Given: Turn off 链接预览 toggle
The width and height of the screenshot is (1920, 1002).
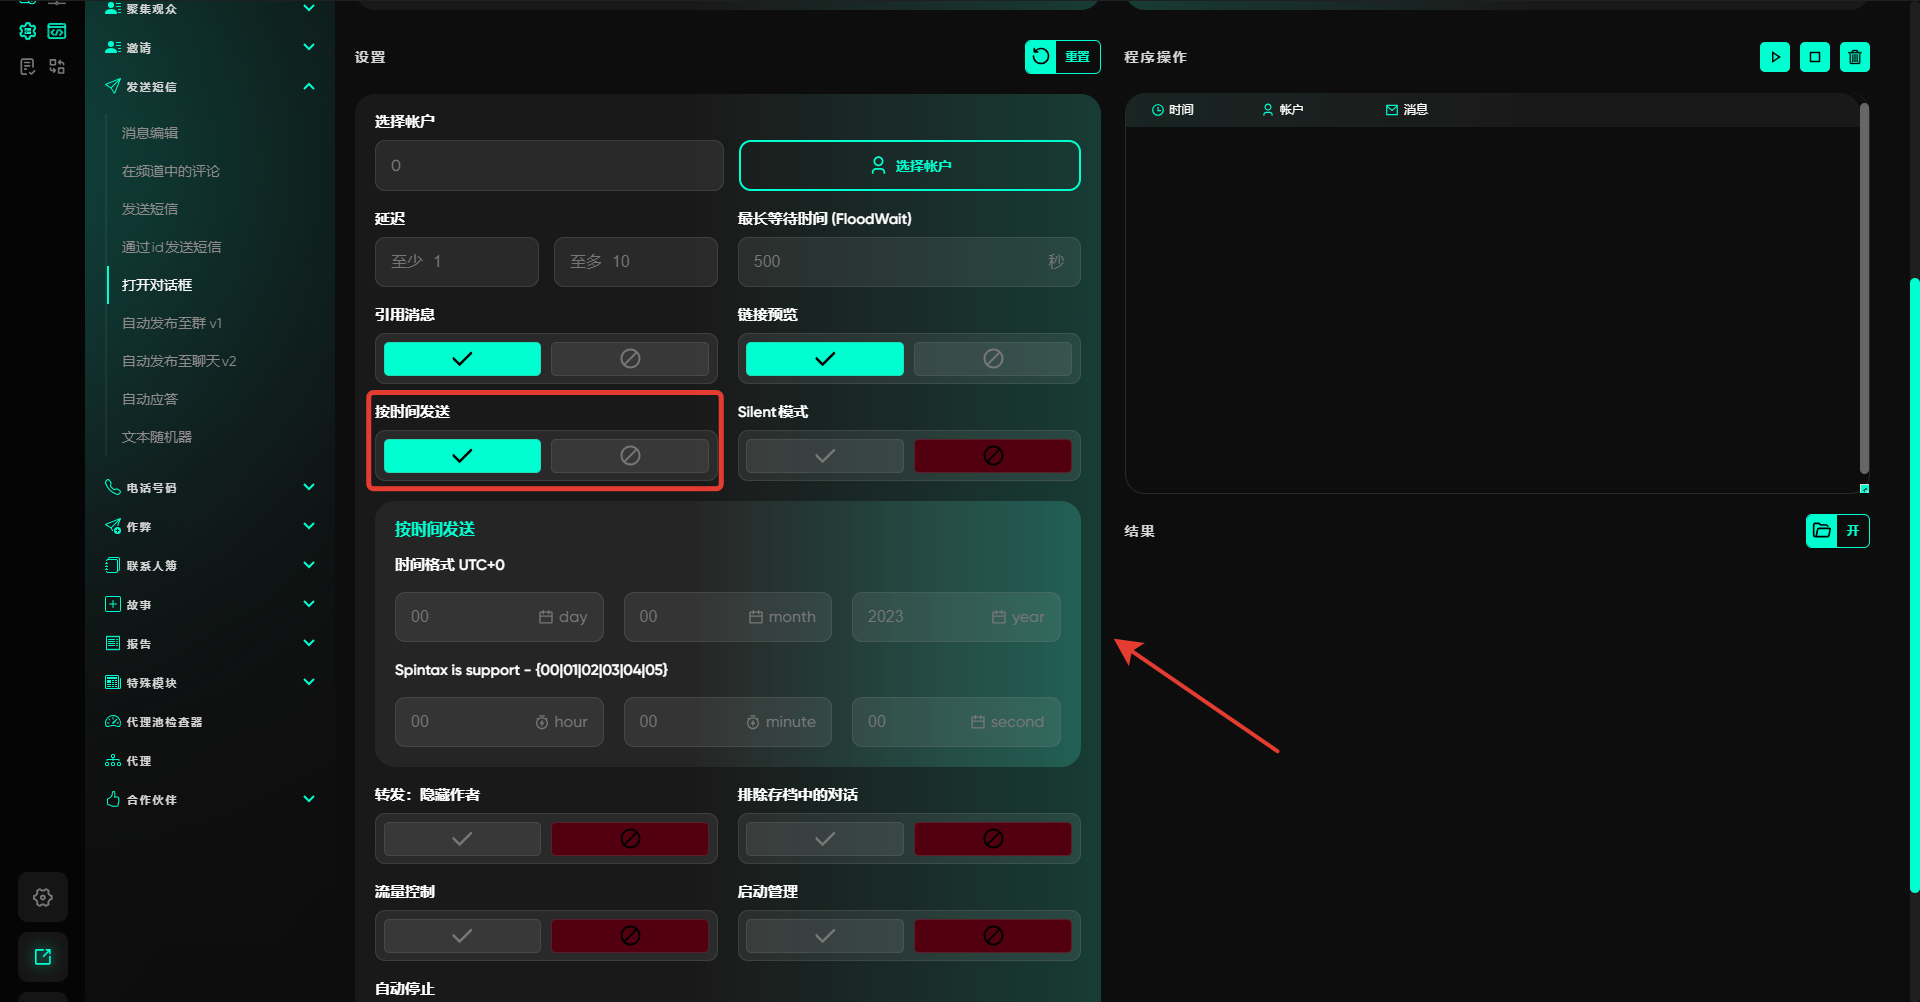Looking at the screenshot, I should click(992, 359).
